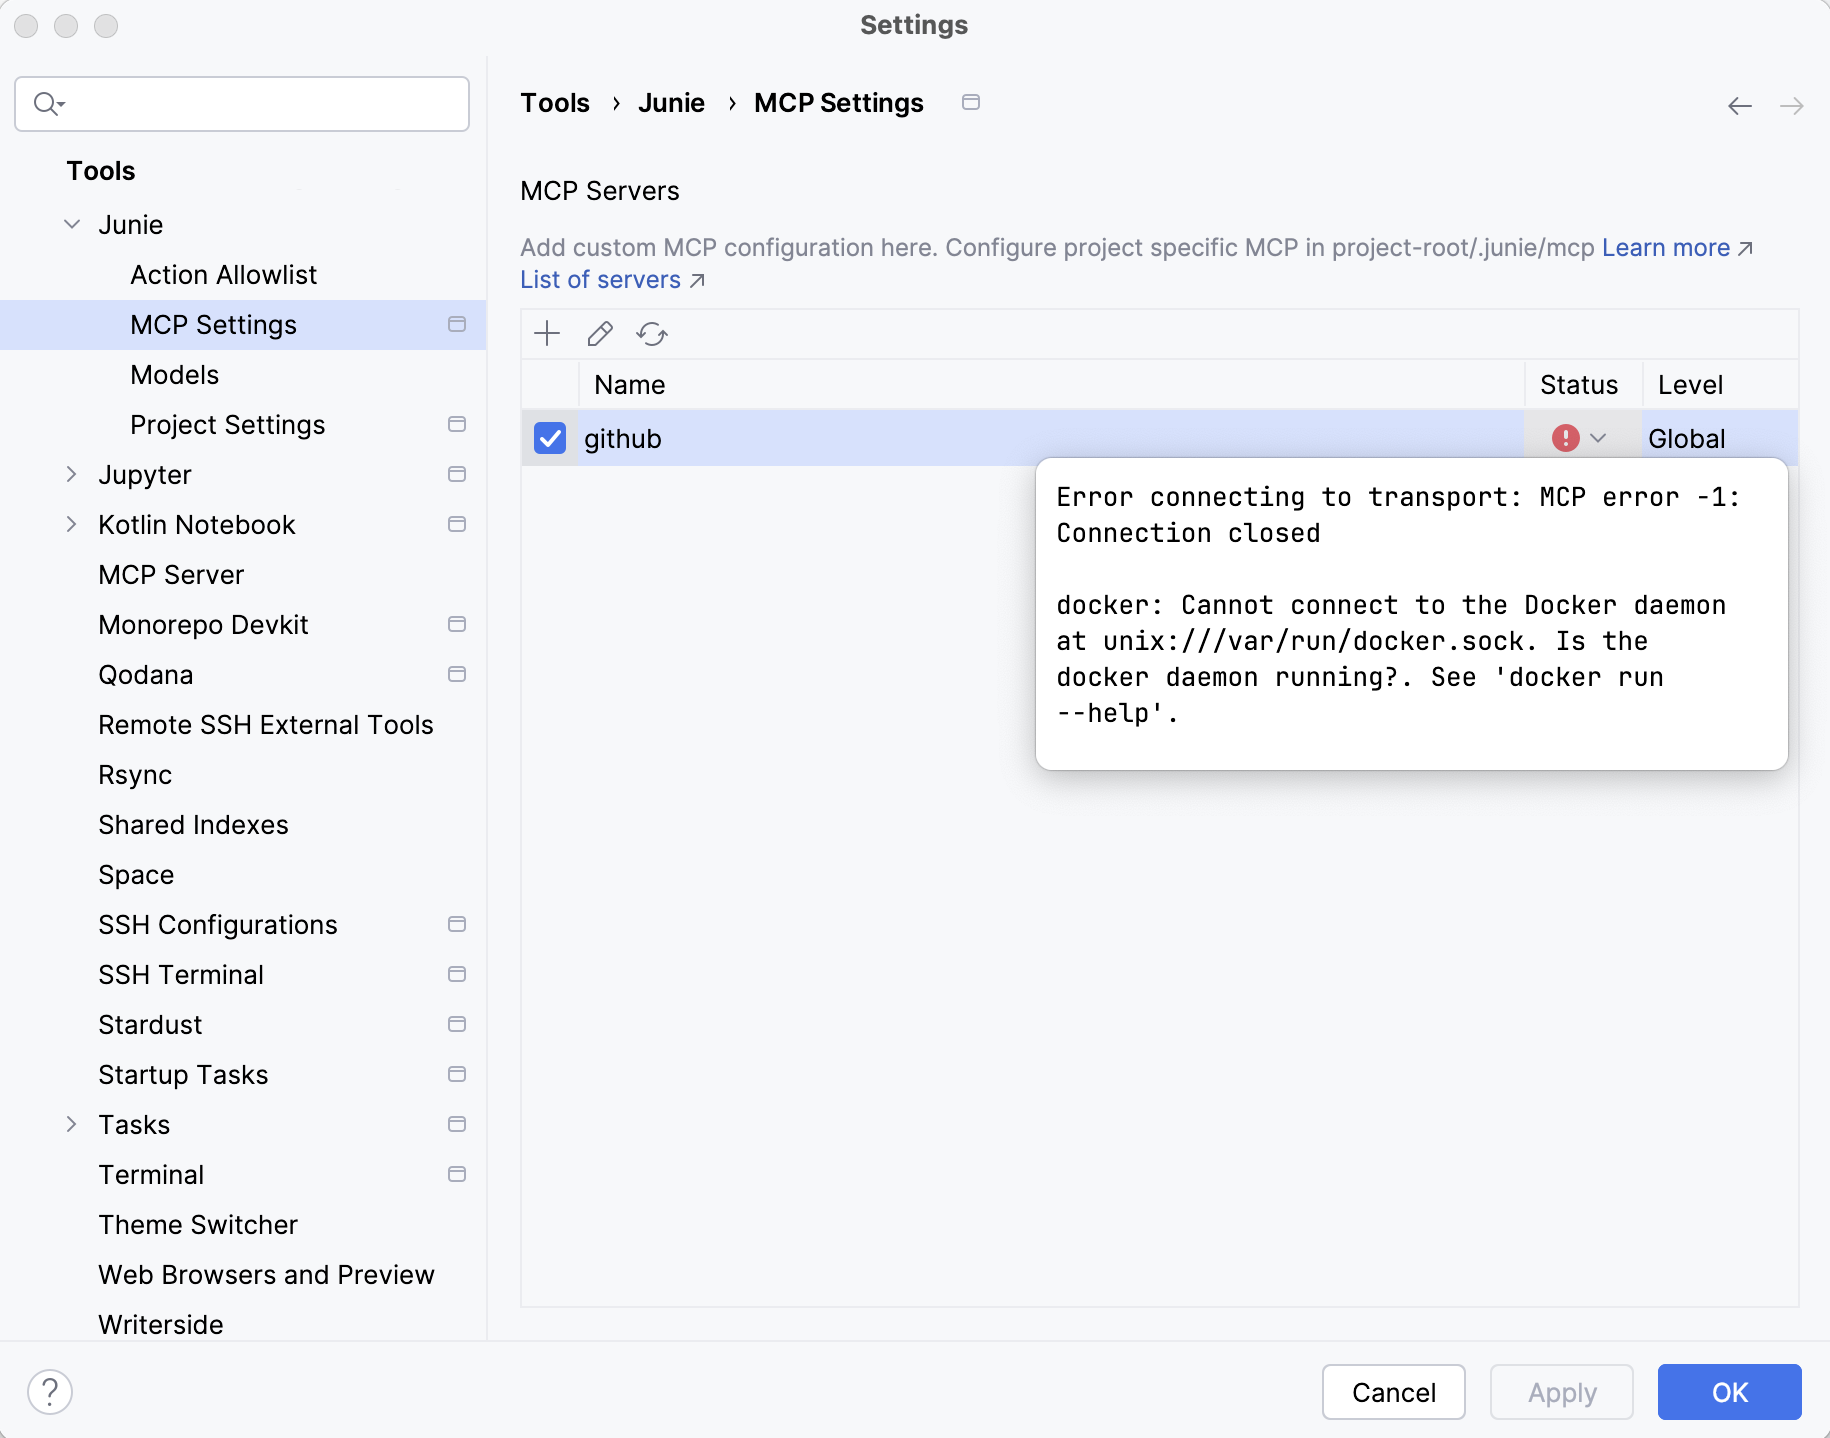Click inside the settings search box

240,103
